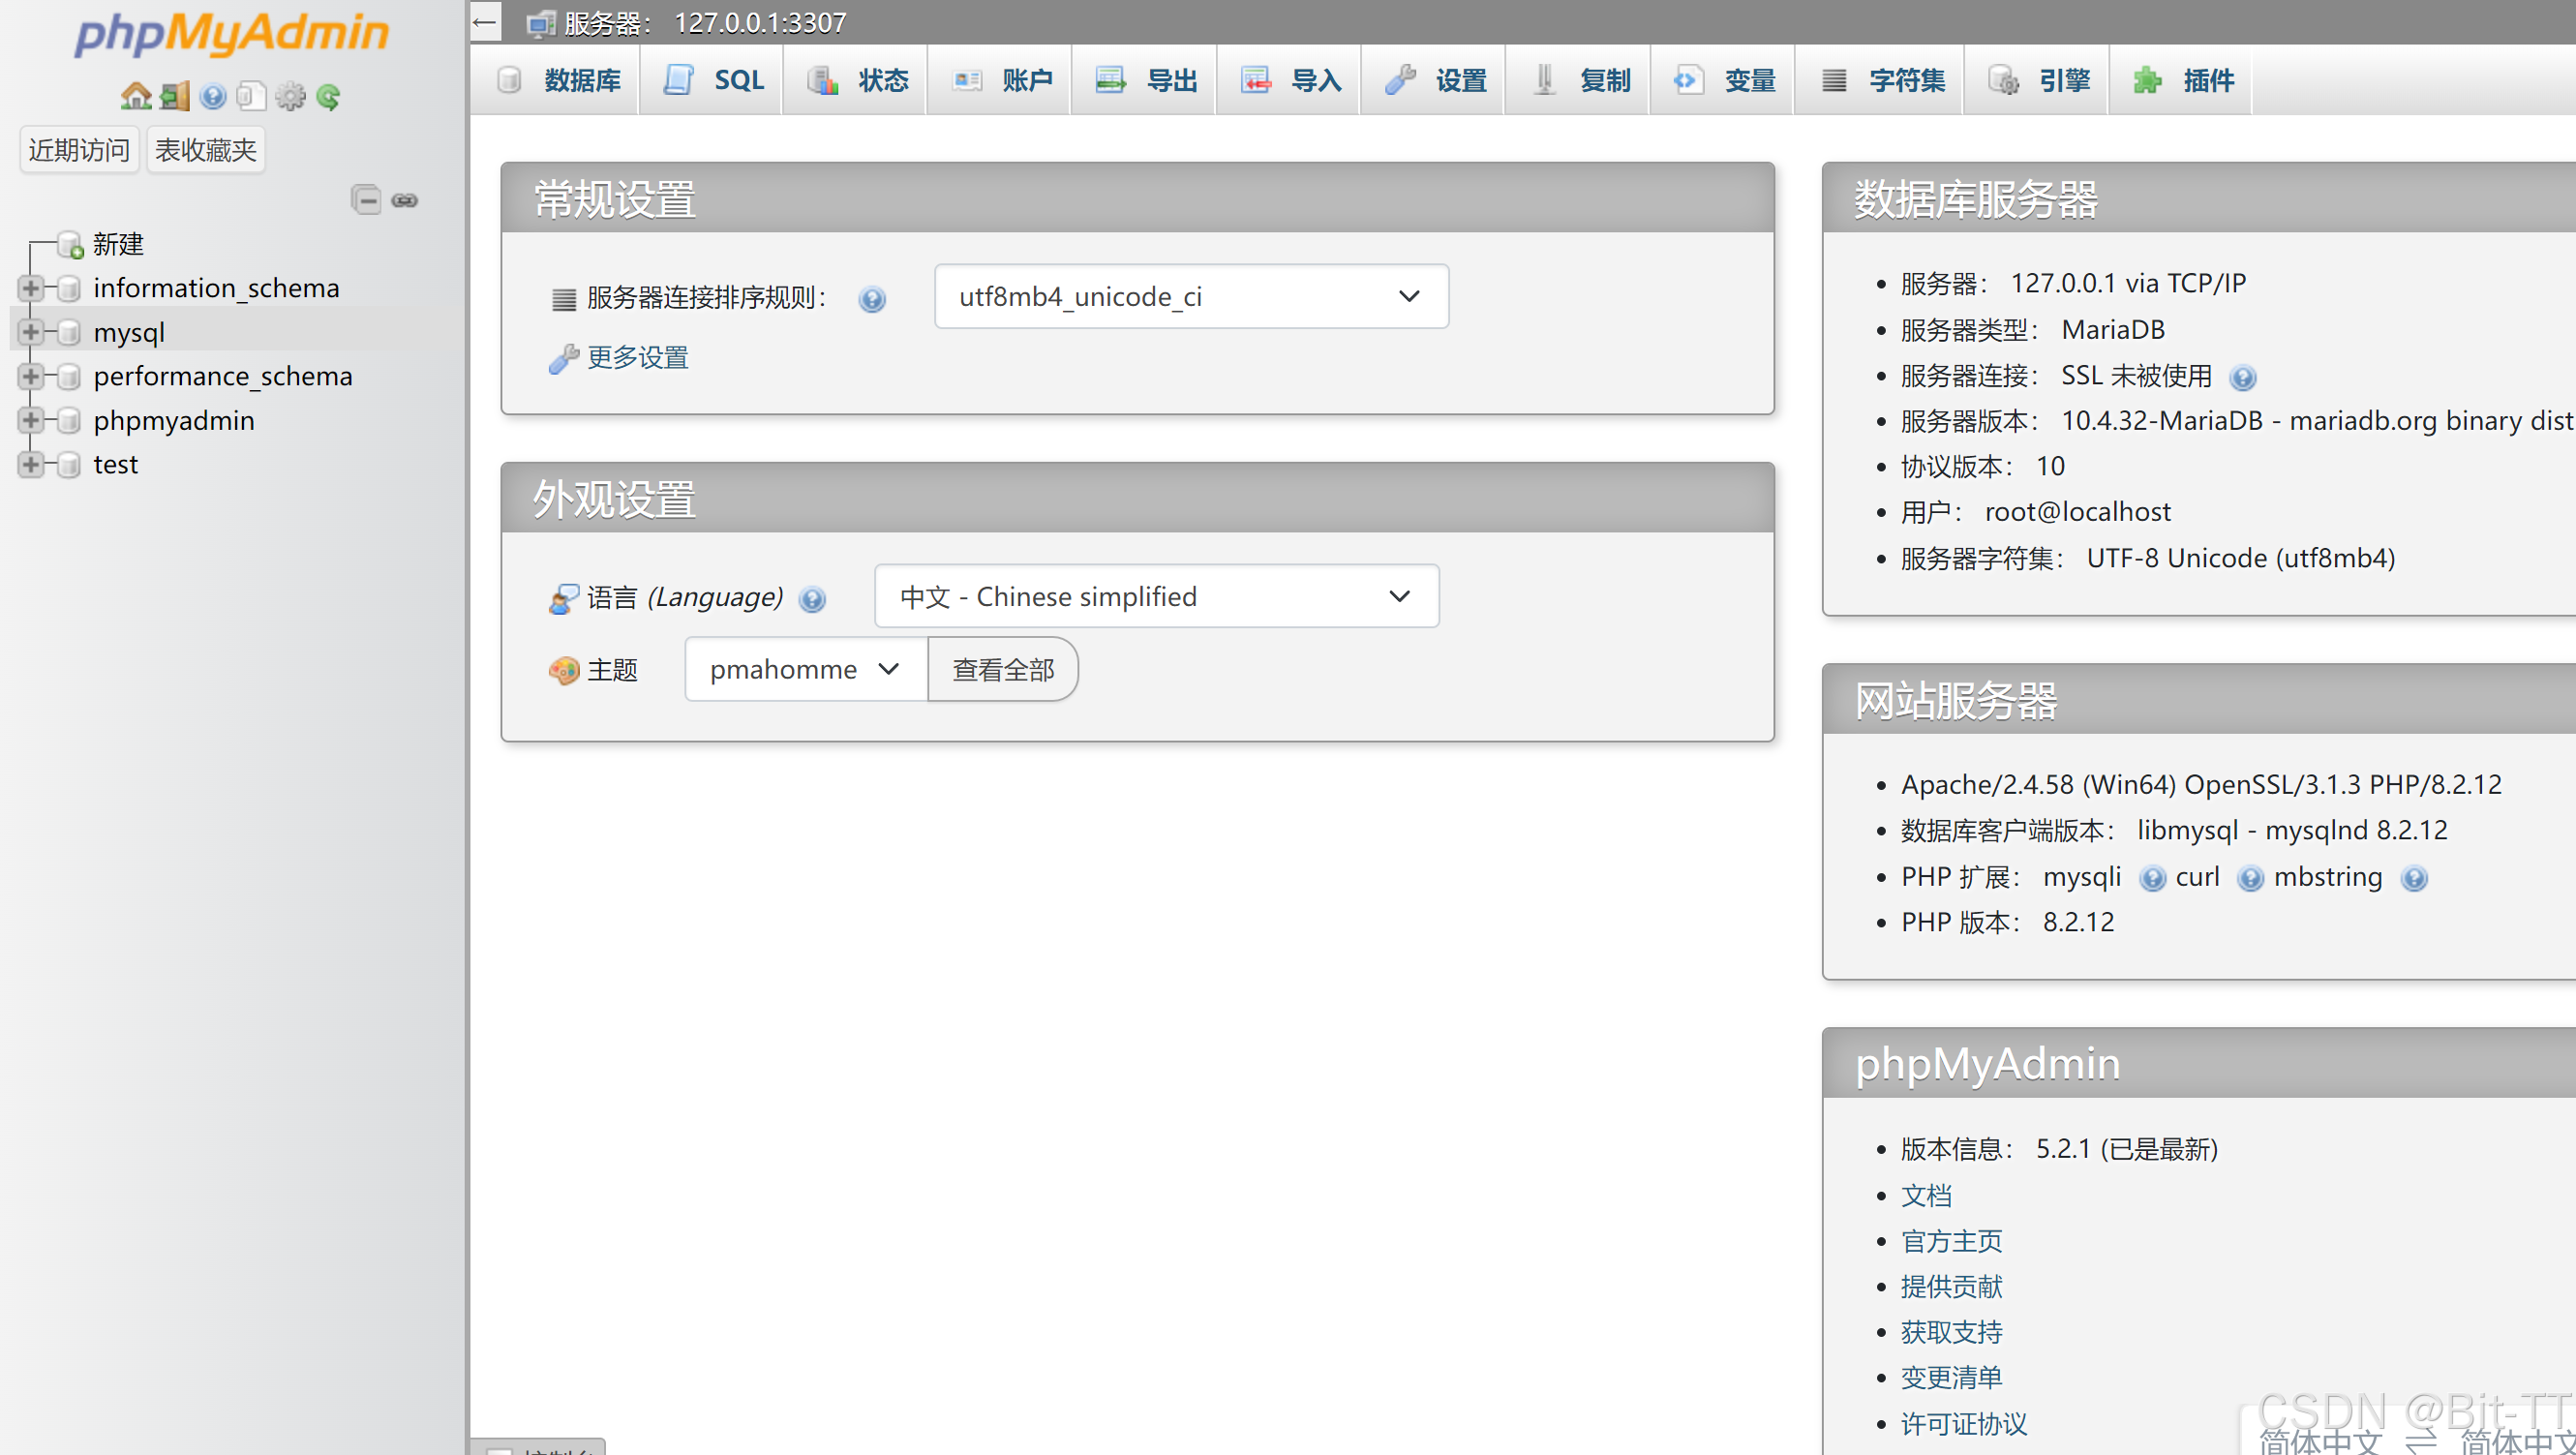Collapse sidebar with left arrow button

point(485,22)
